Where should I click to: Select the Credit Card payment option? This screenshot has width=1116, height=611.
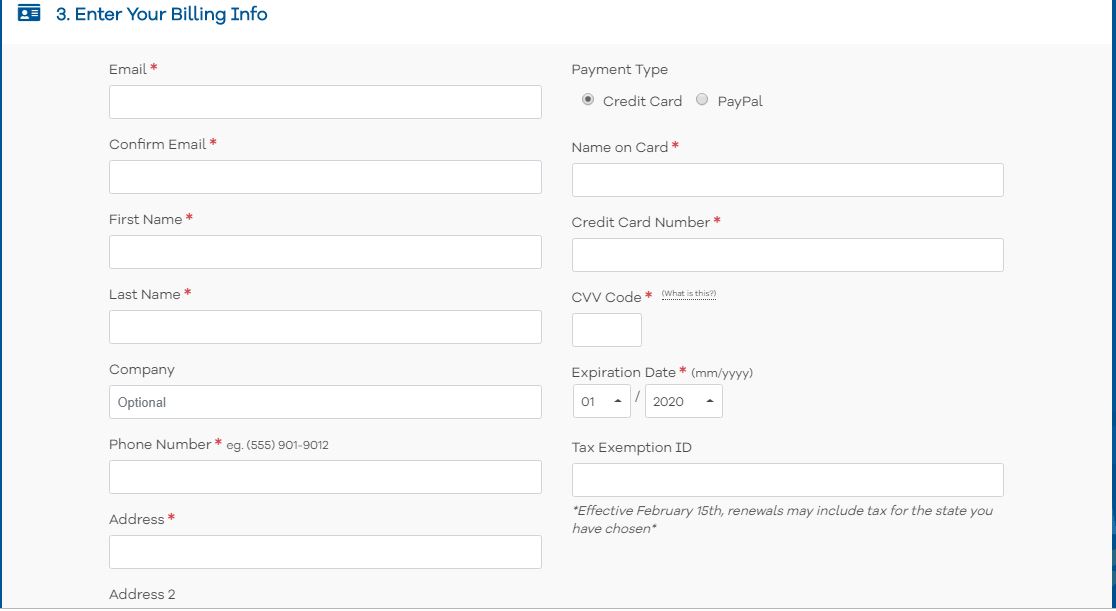[588, 100]
